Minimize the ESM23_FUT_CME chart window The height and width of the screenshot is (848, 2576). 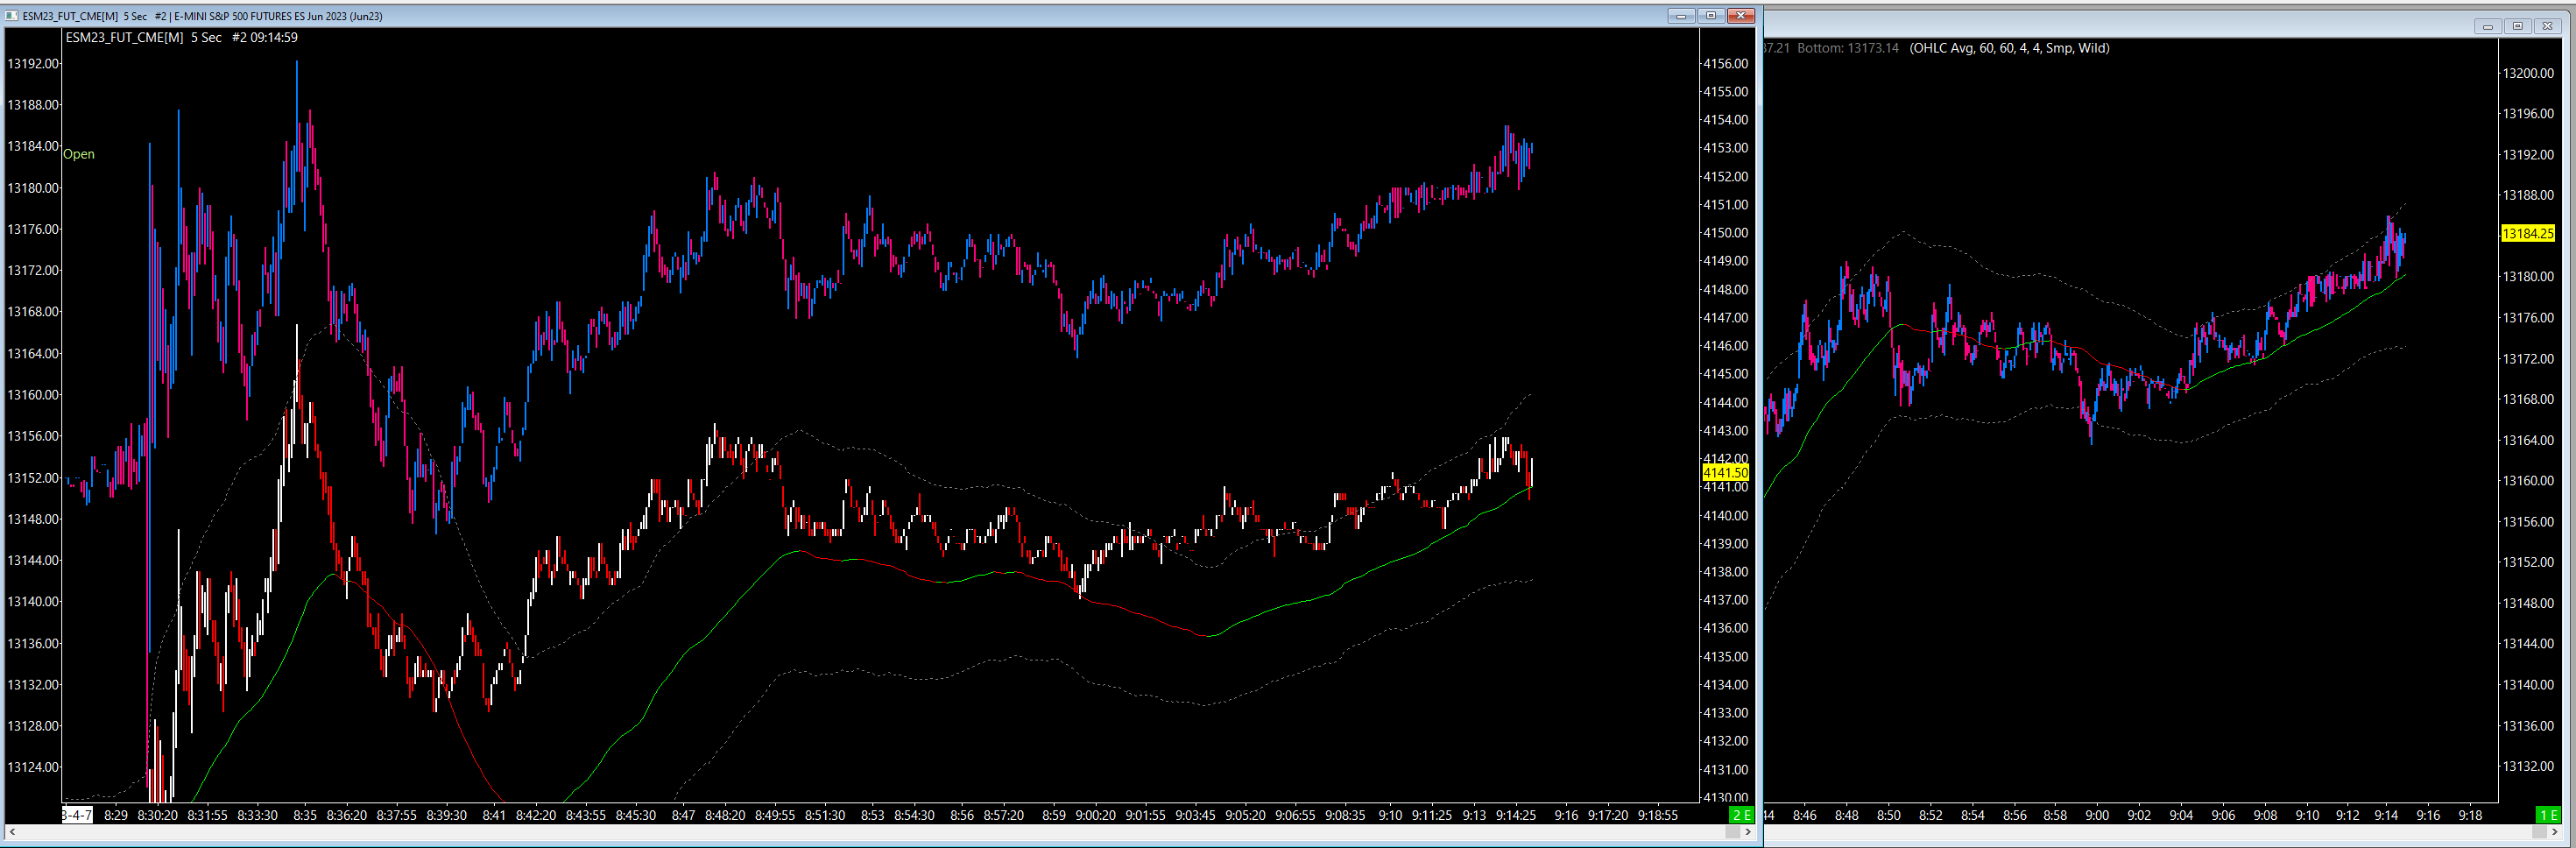[x=1681, y=15]
